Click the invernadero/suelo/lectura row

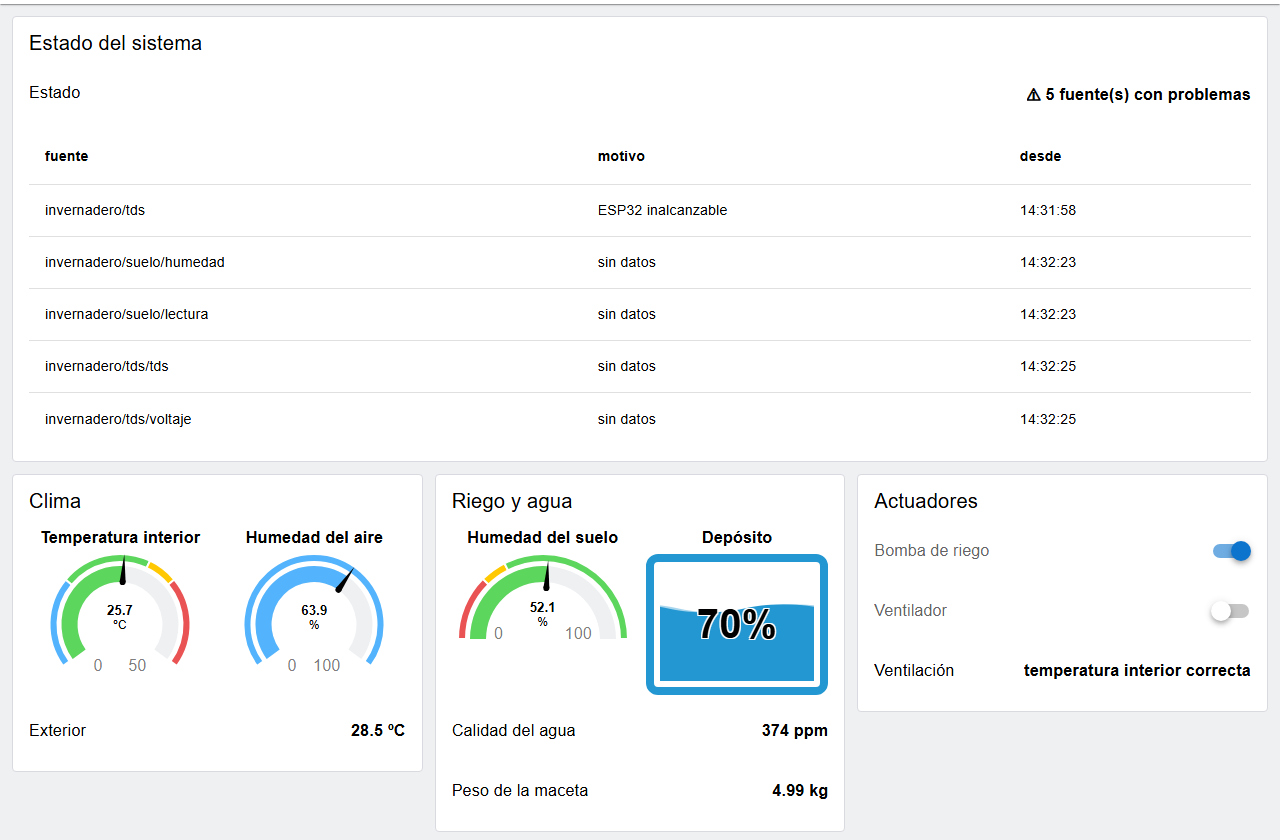click(640, 315)
